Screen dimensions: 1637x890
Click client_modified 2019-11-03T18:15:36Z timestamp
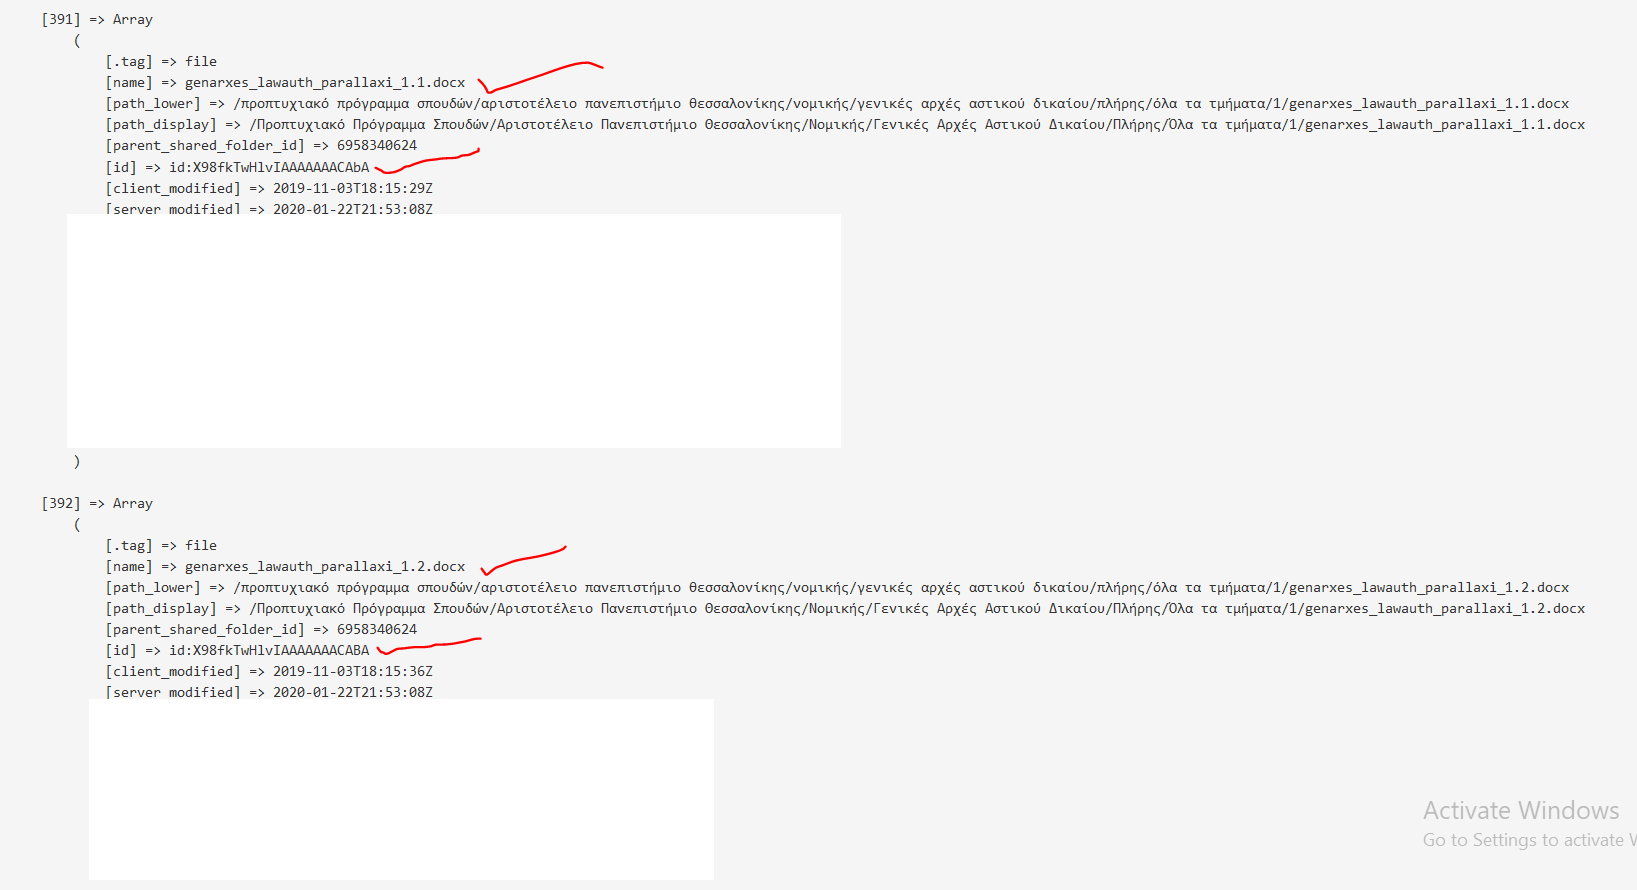tap(353, 671)
